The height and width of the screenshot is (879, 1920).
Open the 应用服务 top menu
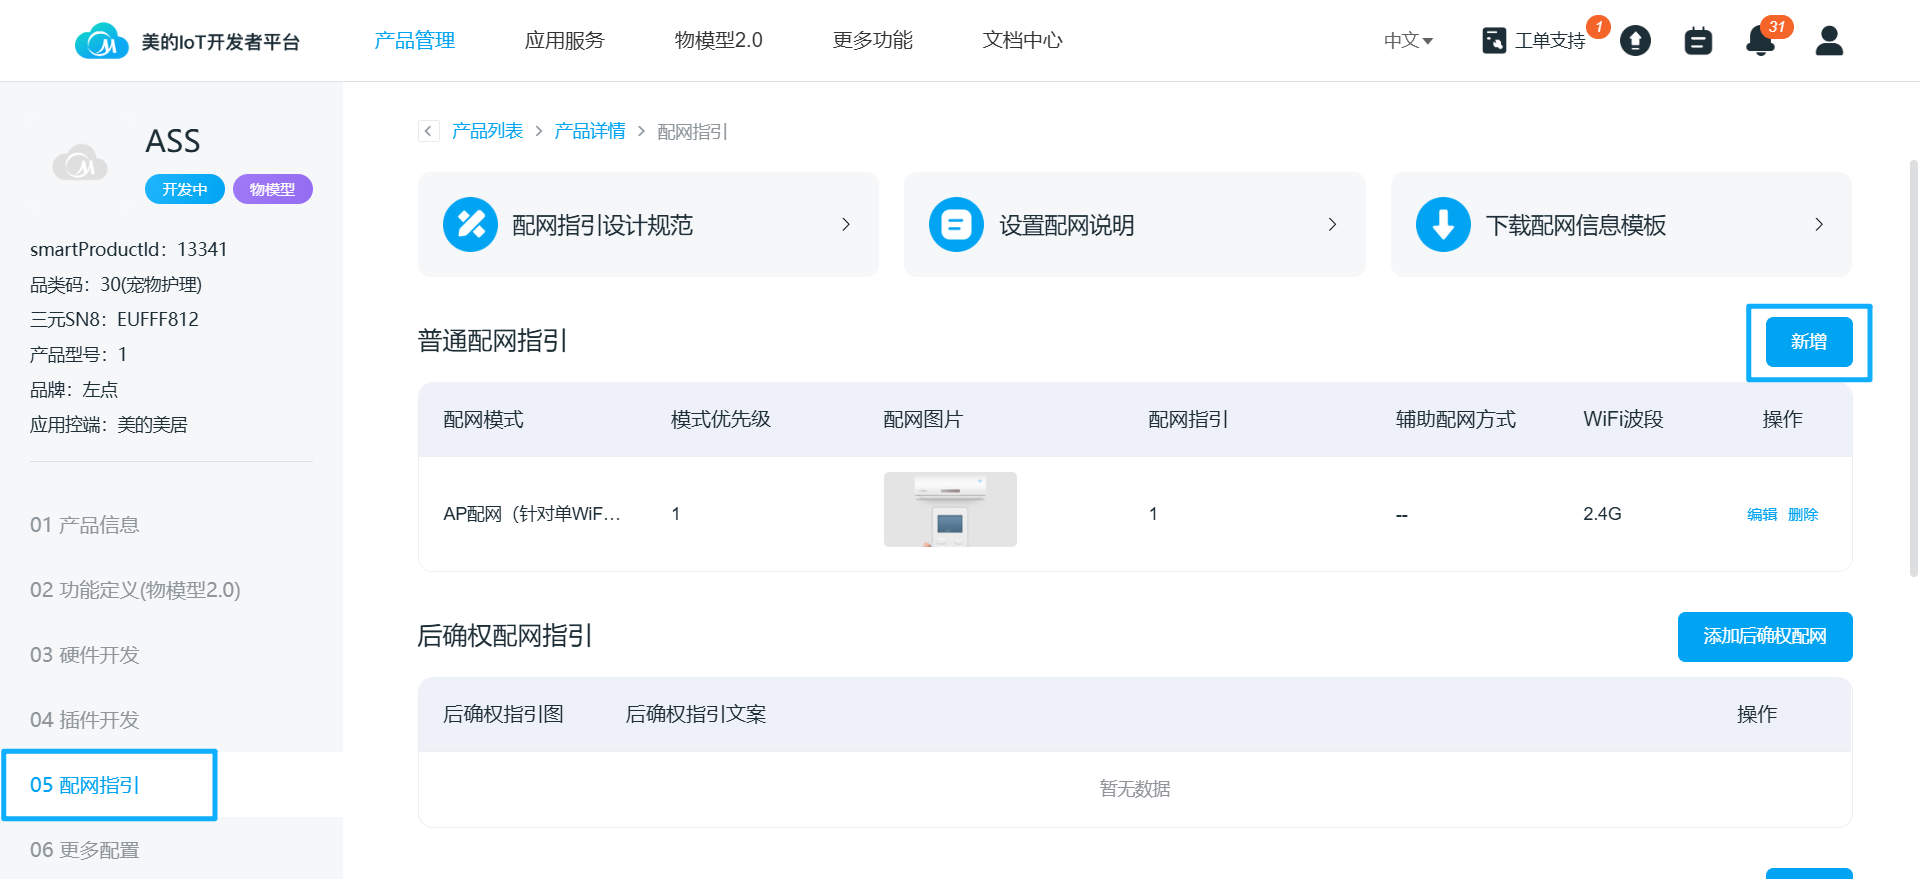pyautogui.click(x=564, y=41)
